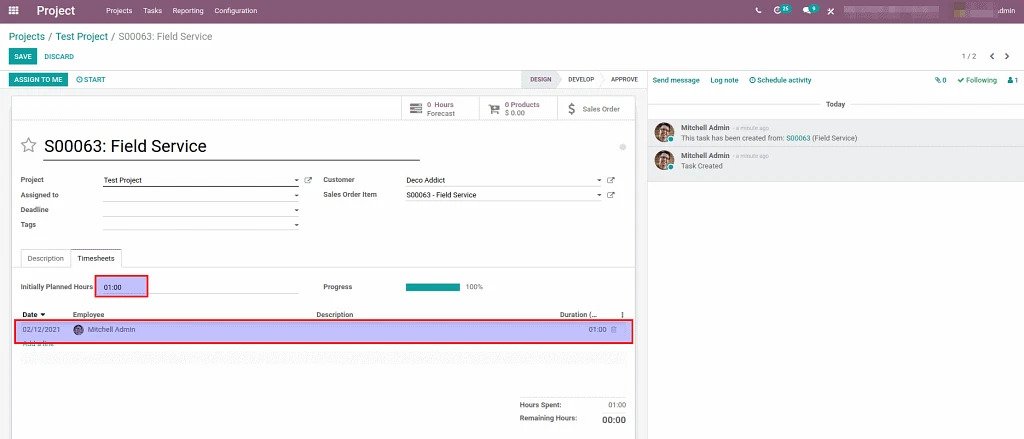Click the phone call icon in top bar
This screenshot has width=1024, height=439.
758,11
